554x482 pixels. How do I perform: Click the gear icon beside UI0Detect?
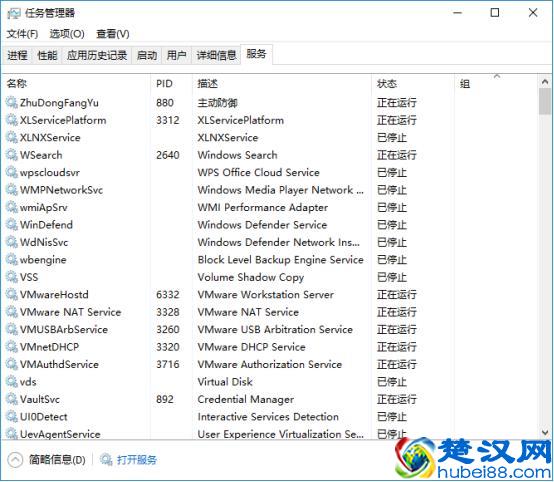(11, 417)
